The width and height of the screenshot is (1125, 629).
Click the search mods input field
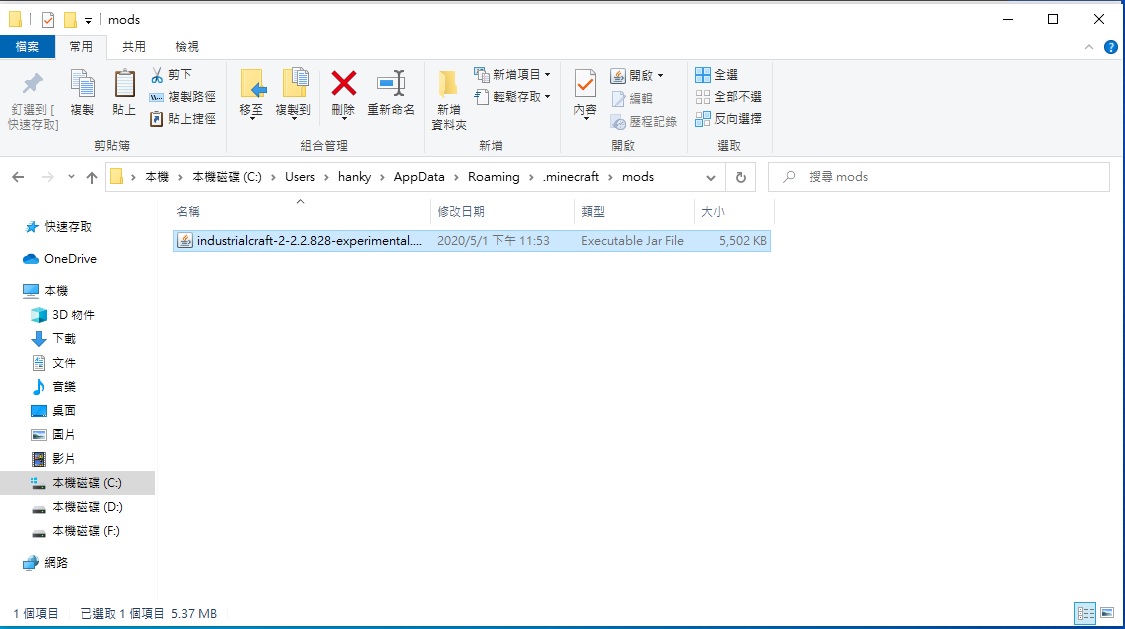(x=939, y=177)
